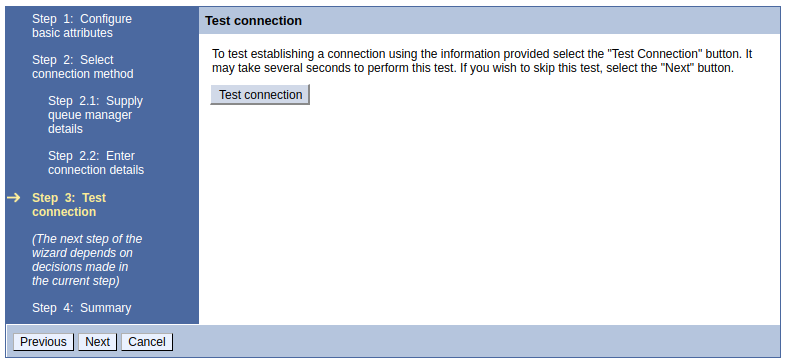Select highlighted Step 3 Test connection

pyautogui.click(x=69, y=205)
